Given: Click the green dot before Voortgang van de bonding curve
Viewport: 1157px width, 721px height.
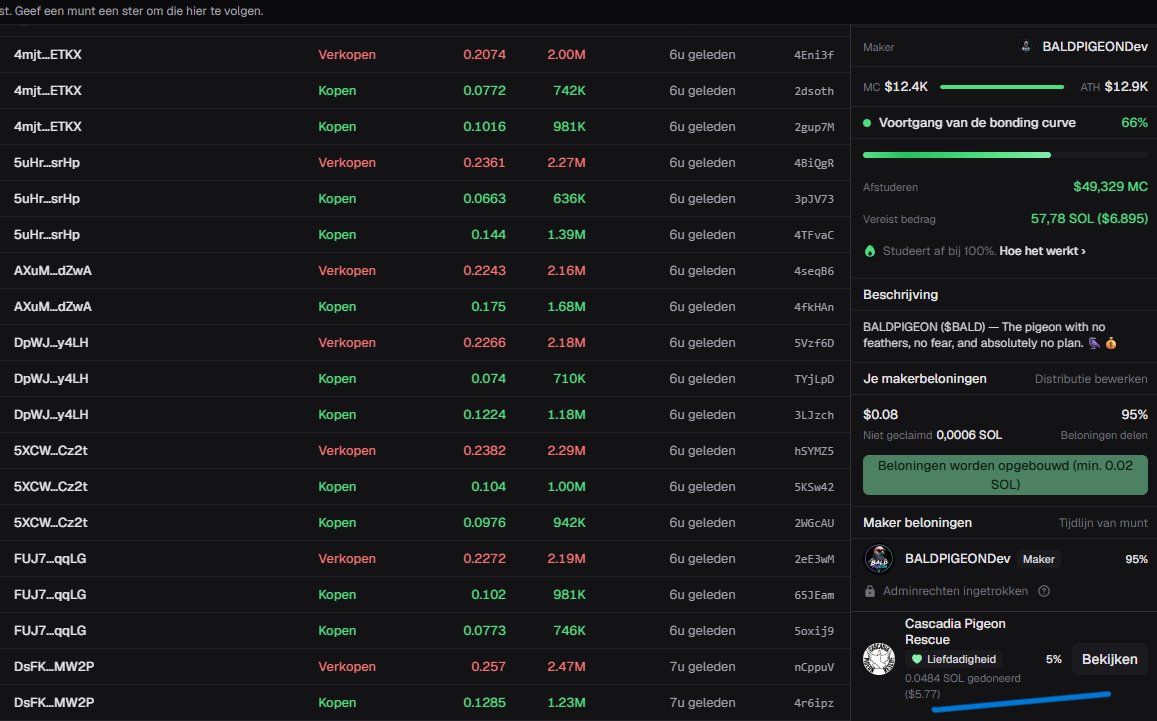Looking at the screenshot, I should coord(867,123).
